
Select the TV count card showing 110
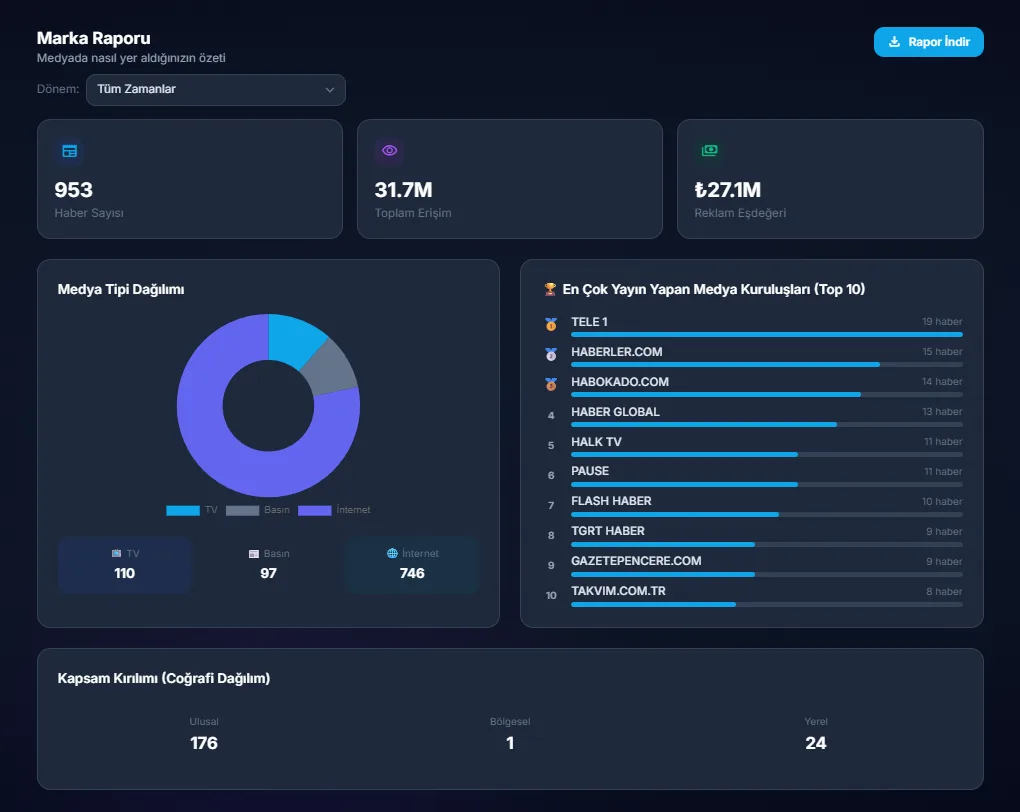tap(125, 565)
